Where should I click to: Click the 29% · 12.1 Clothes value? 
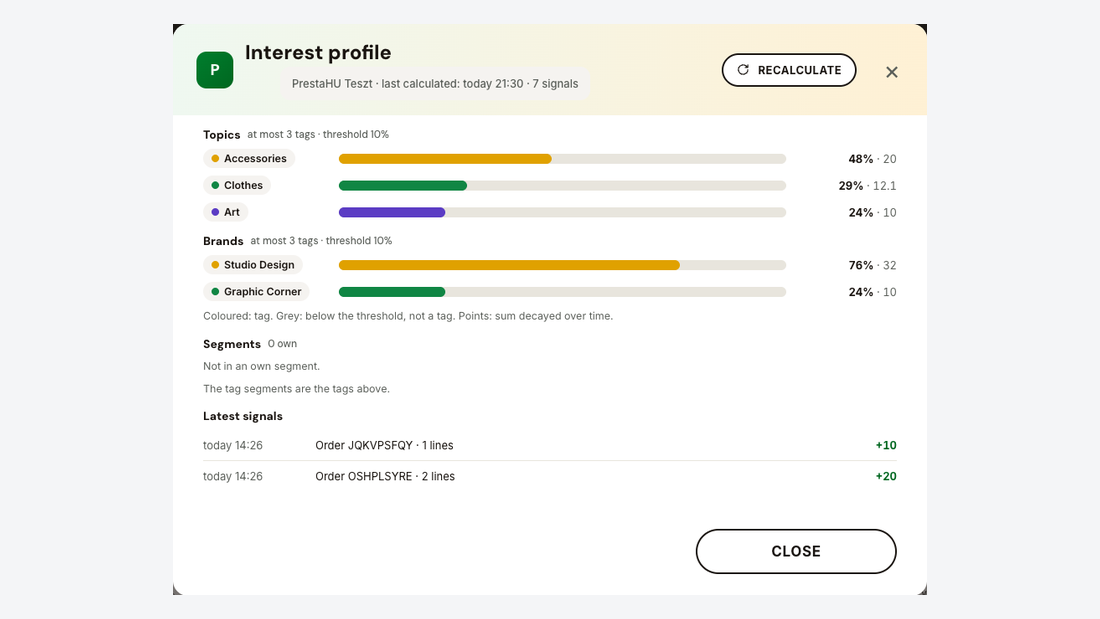pyautogui.click(x=867, y=185)
